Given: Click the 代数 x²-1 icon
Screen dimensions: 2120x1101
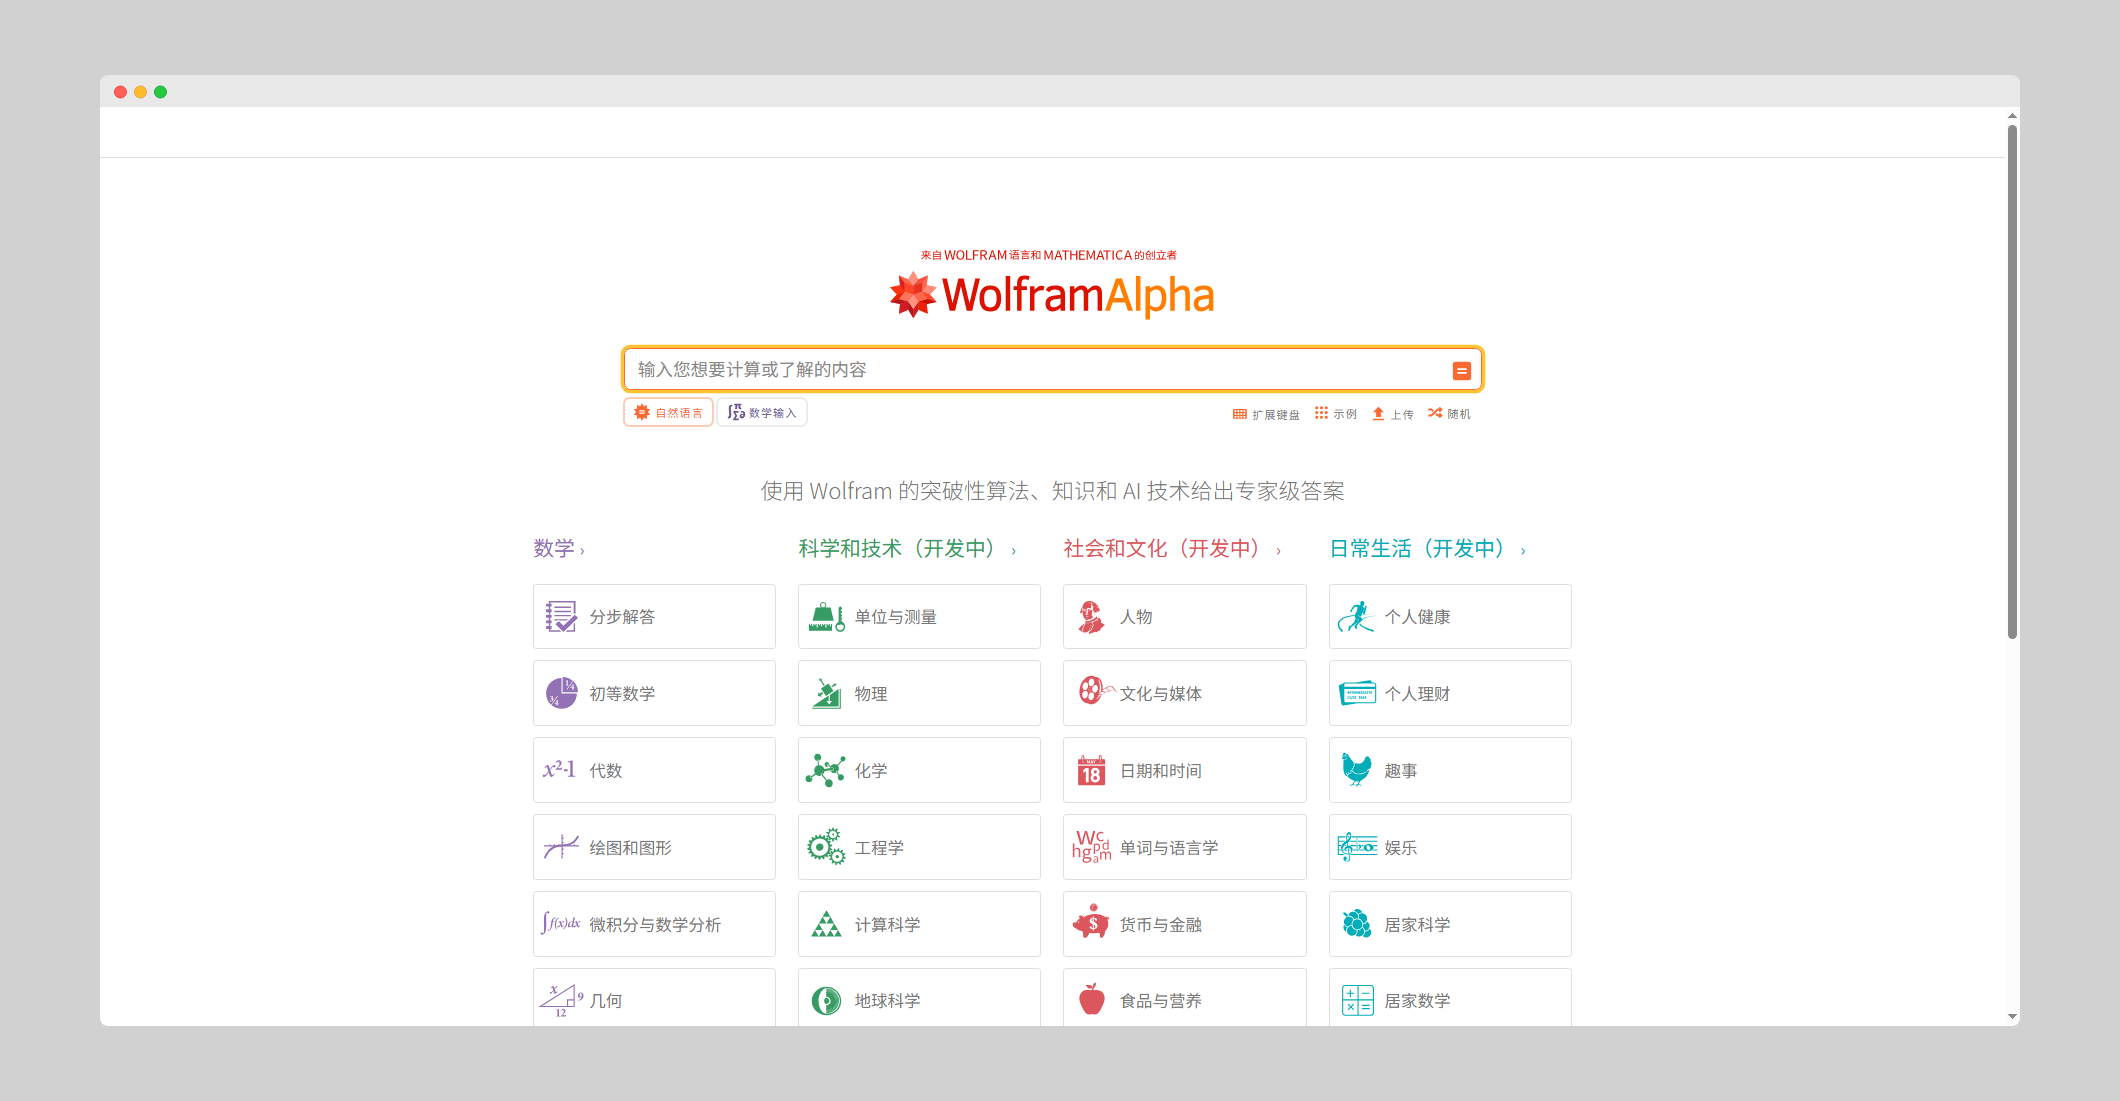Looking at the screenshot, I should click(x=559, y=770).
